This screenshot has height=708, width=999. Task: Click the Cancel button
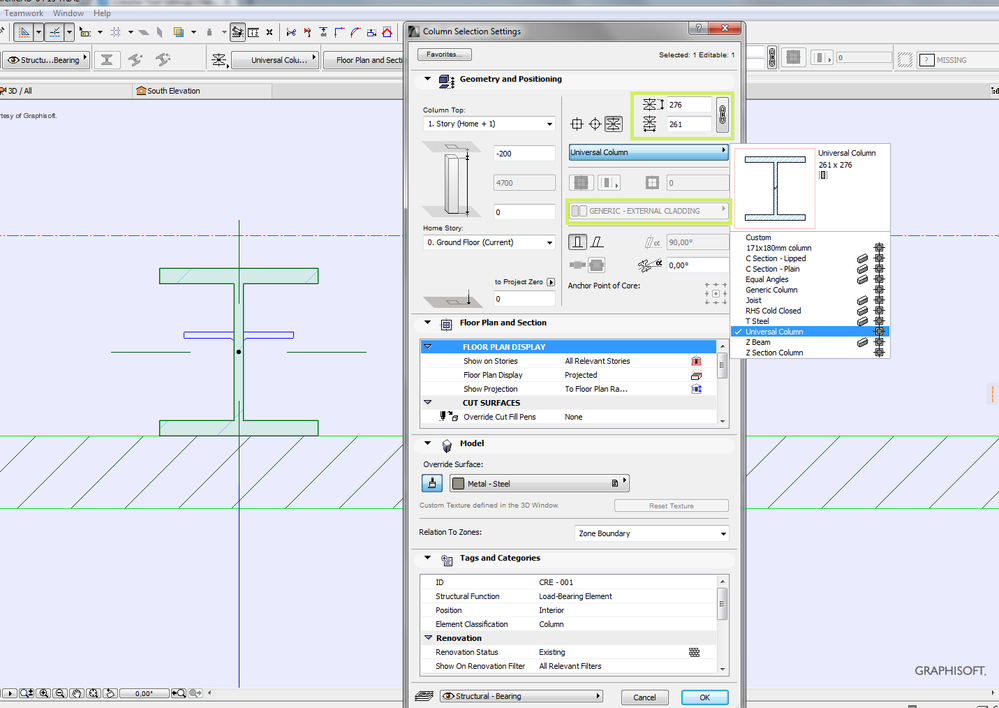point(644,697)
